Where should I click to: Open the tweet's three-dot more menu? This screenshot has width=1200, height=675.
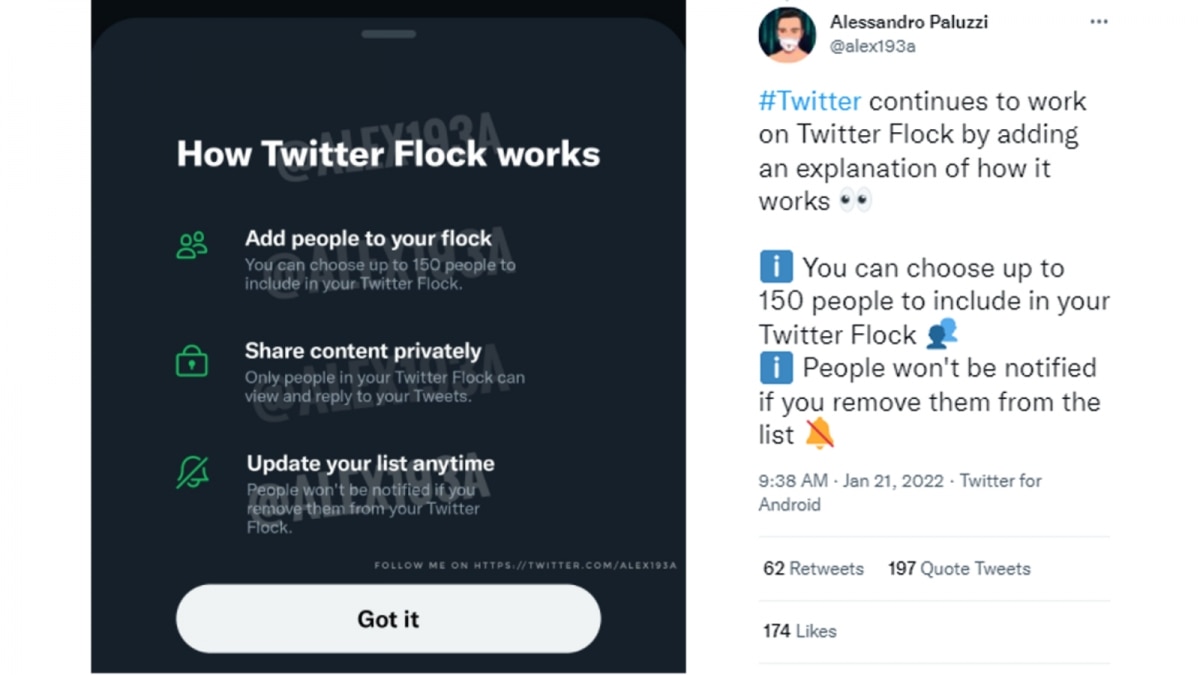click(x=1098, y=22)
